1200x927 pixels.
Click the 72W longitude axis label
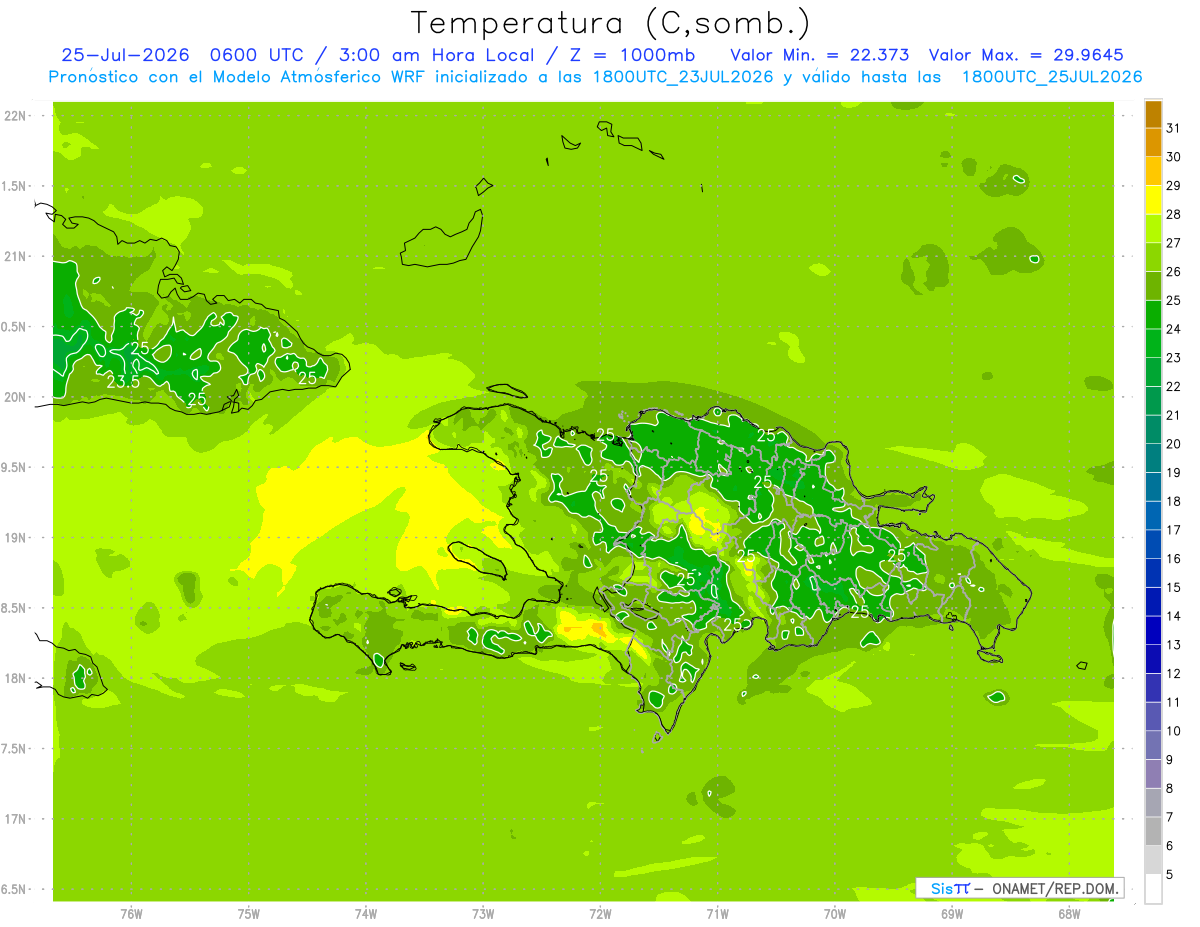coord(600,913)
